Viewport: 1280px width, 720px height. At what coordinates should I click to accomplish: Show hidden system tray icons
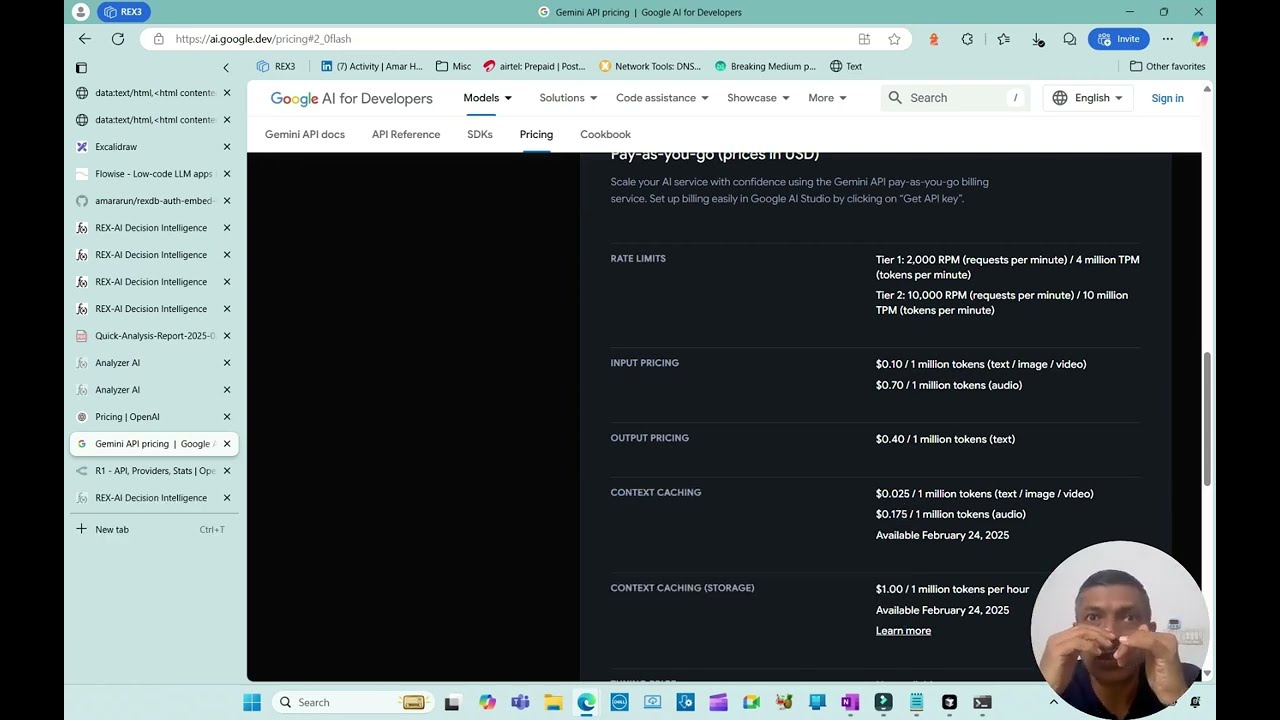point(1053,702)
